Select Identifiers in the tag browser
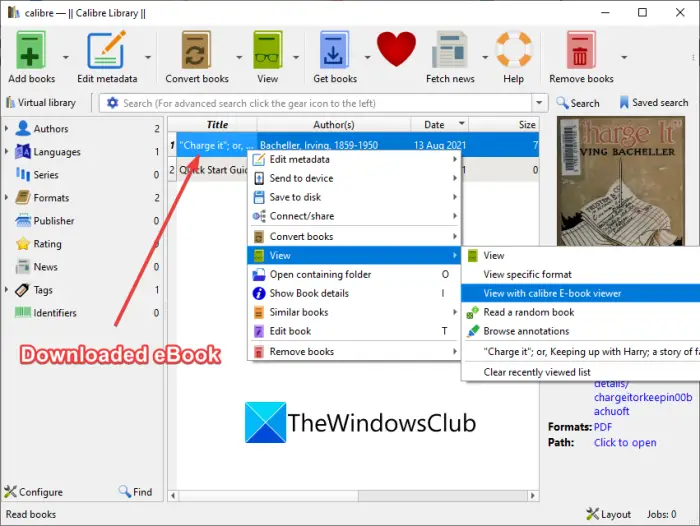 click(55, 313)
